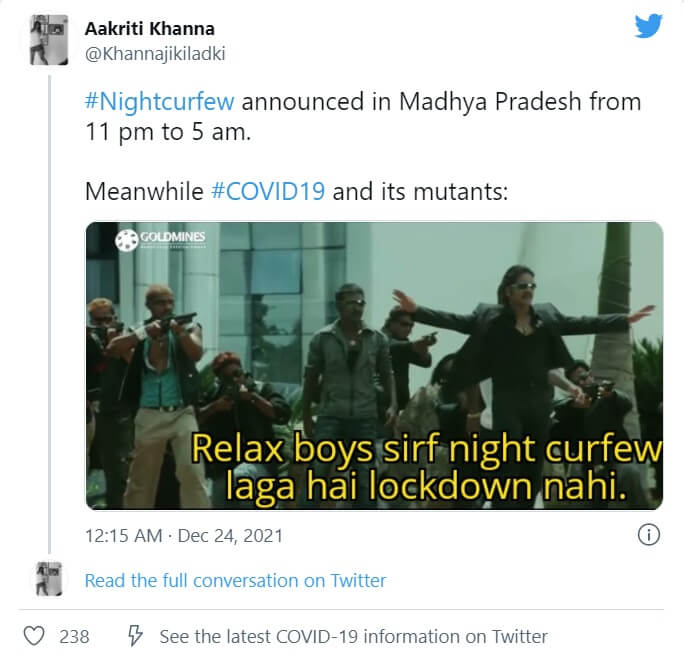The image size is (684, 659).
Task: Click the blue Twitter bird logo
Action: [x=648, y=26]
